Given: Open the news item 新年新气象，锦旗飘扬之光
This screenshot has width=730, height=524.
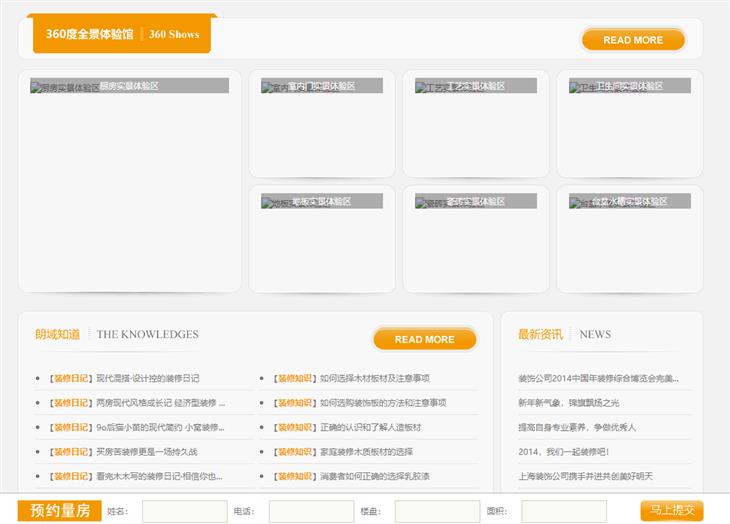Looking at the screenshot, I should click(x=568, y=403).
